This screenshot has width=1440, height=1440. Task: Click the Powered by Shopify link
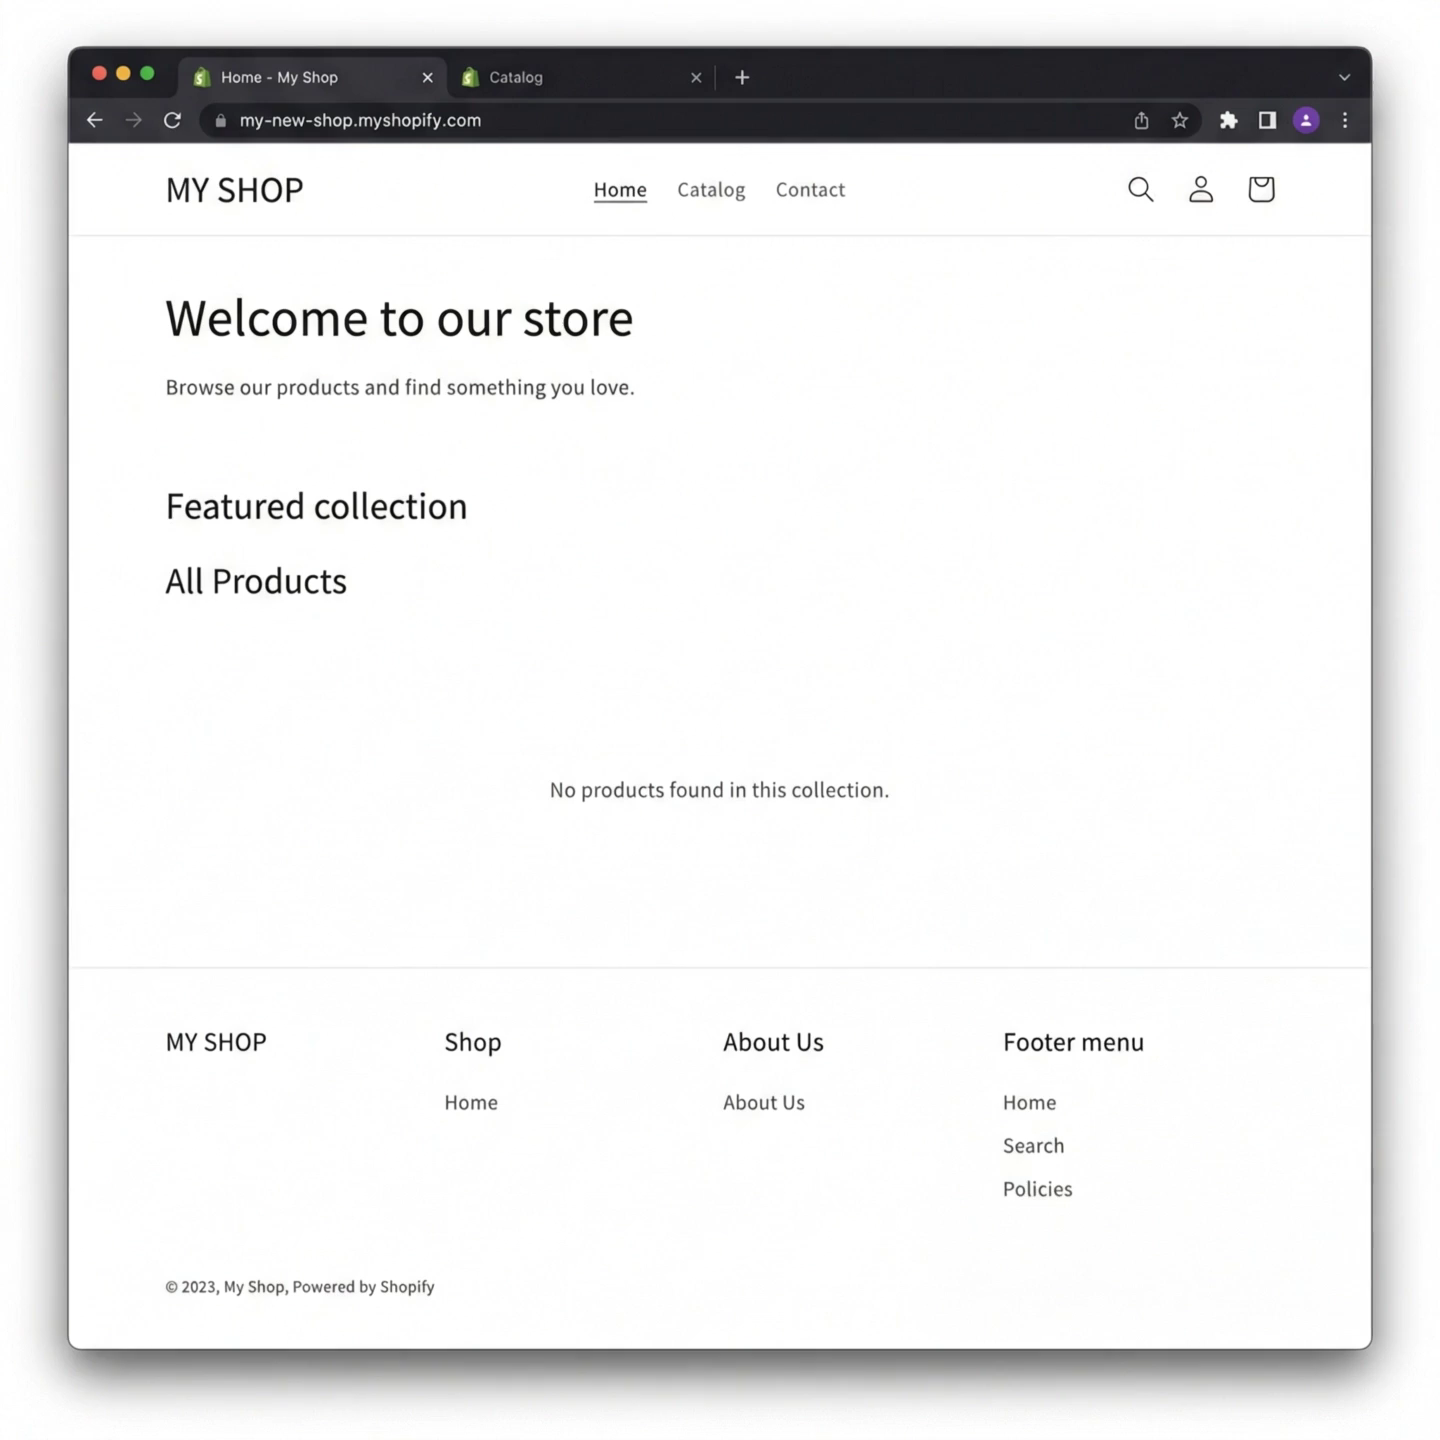click(x=363, y=1286)
